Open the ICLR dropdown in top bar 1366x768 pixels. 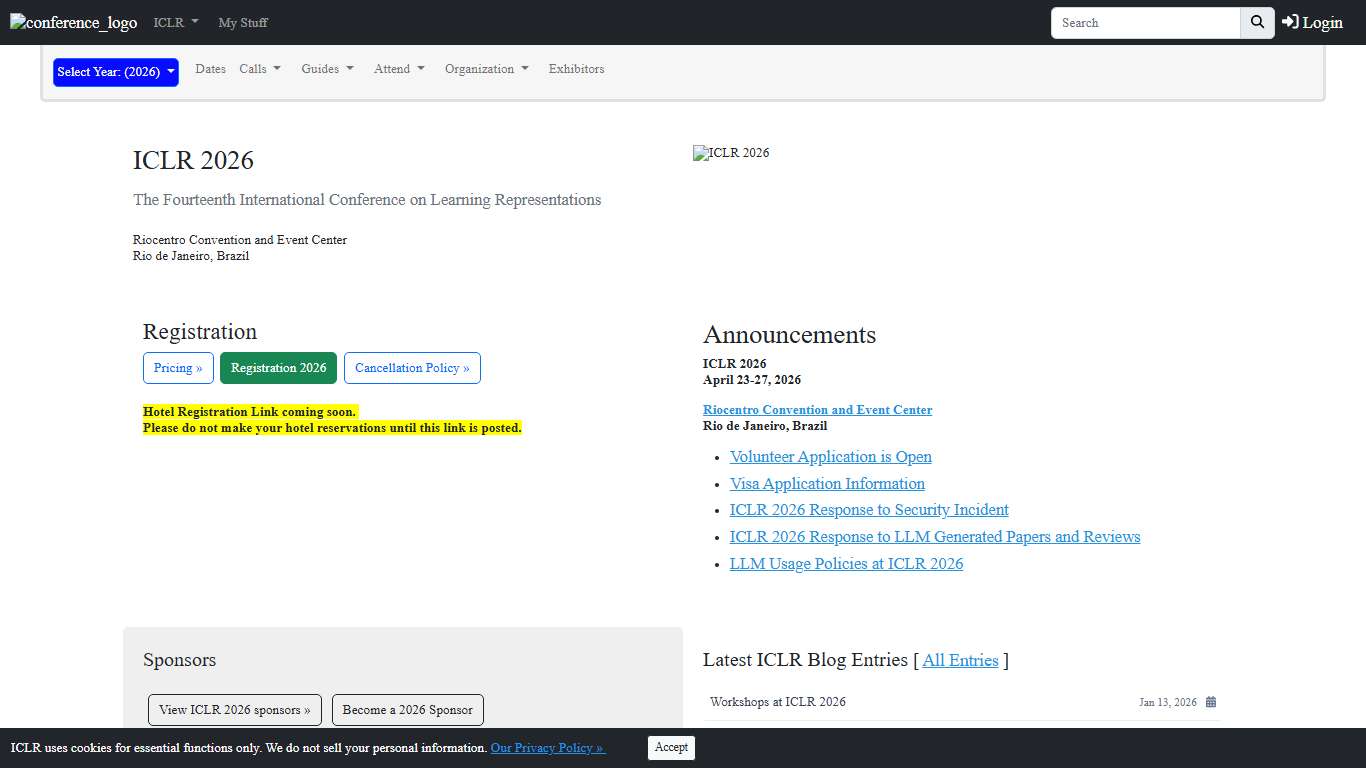tap(176, 22)
